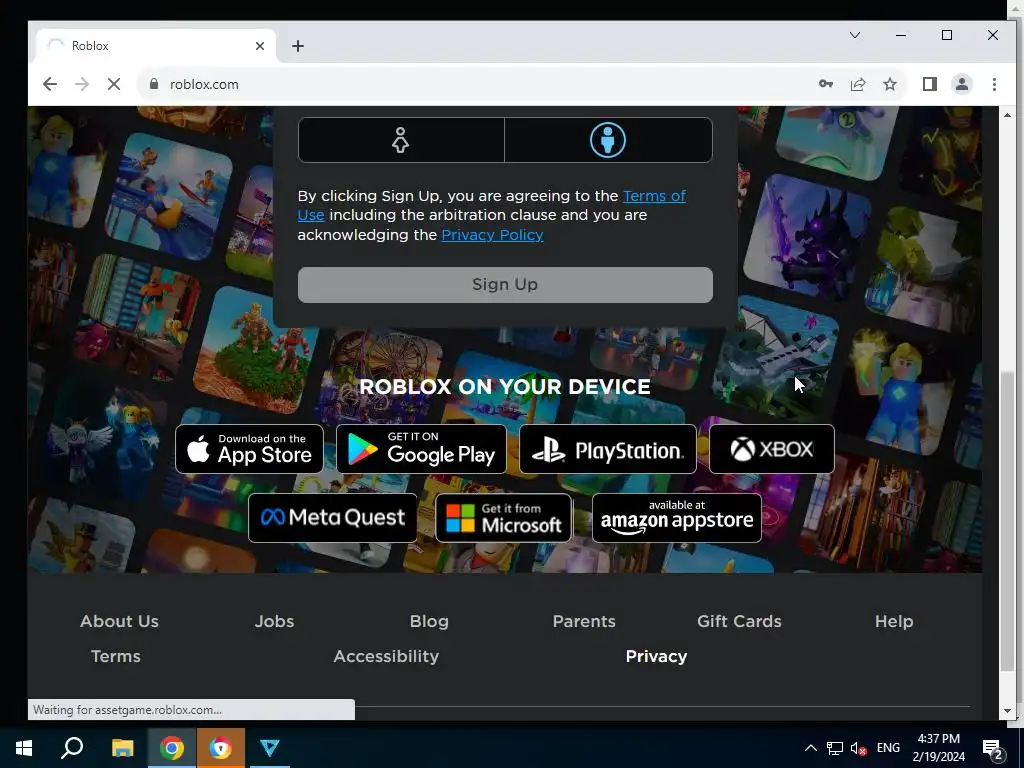Open the Gift Cards footer link
Viewport: 1024px width, 768px height.
[x=739, y=621]
